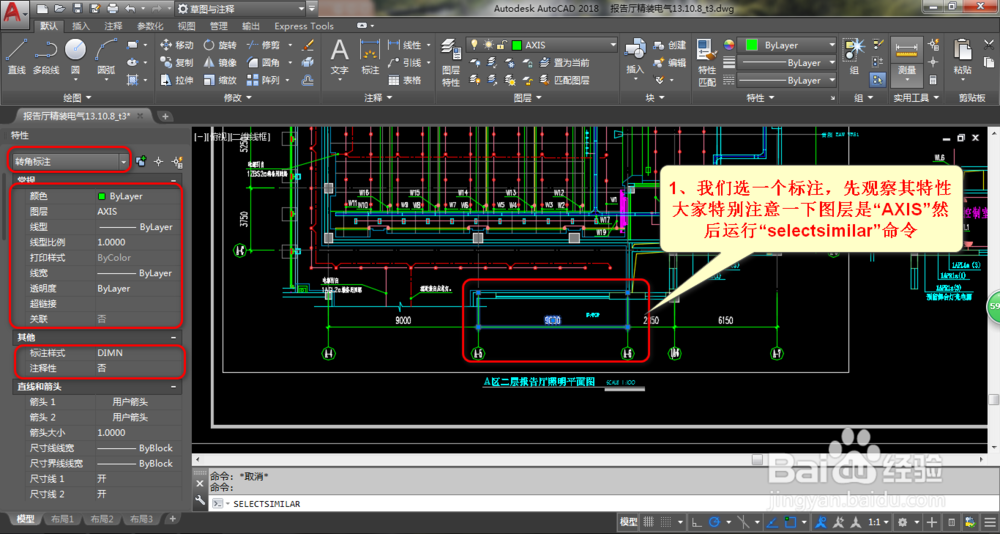Click the 创建 block button
Image resolution: width=1000 pixels, height=534 pixels.
[670, 45]
